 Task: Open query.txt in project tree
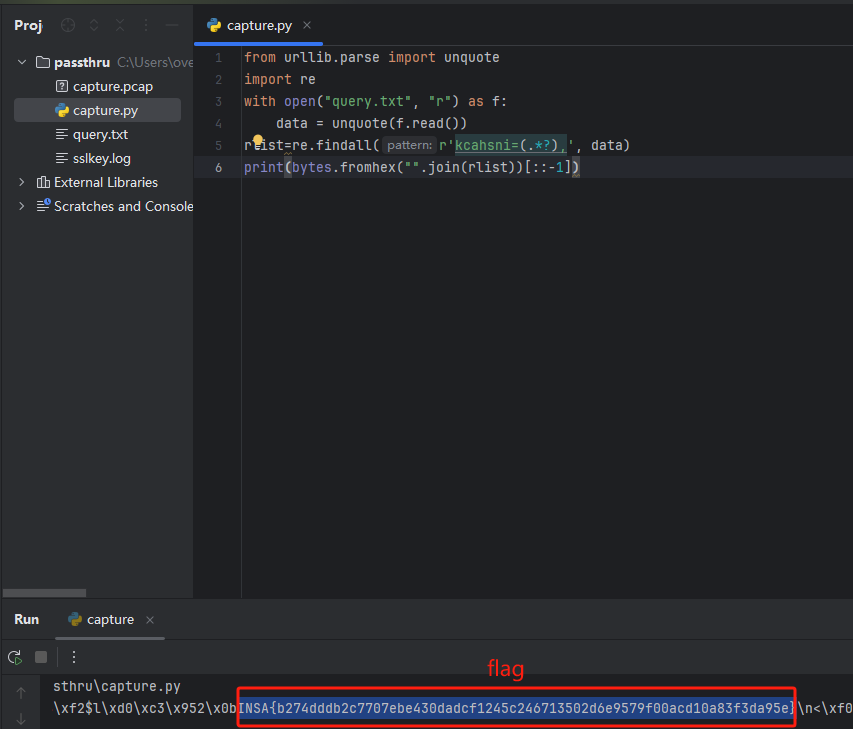[x=100, y=134]
